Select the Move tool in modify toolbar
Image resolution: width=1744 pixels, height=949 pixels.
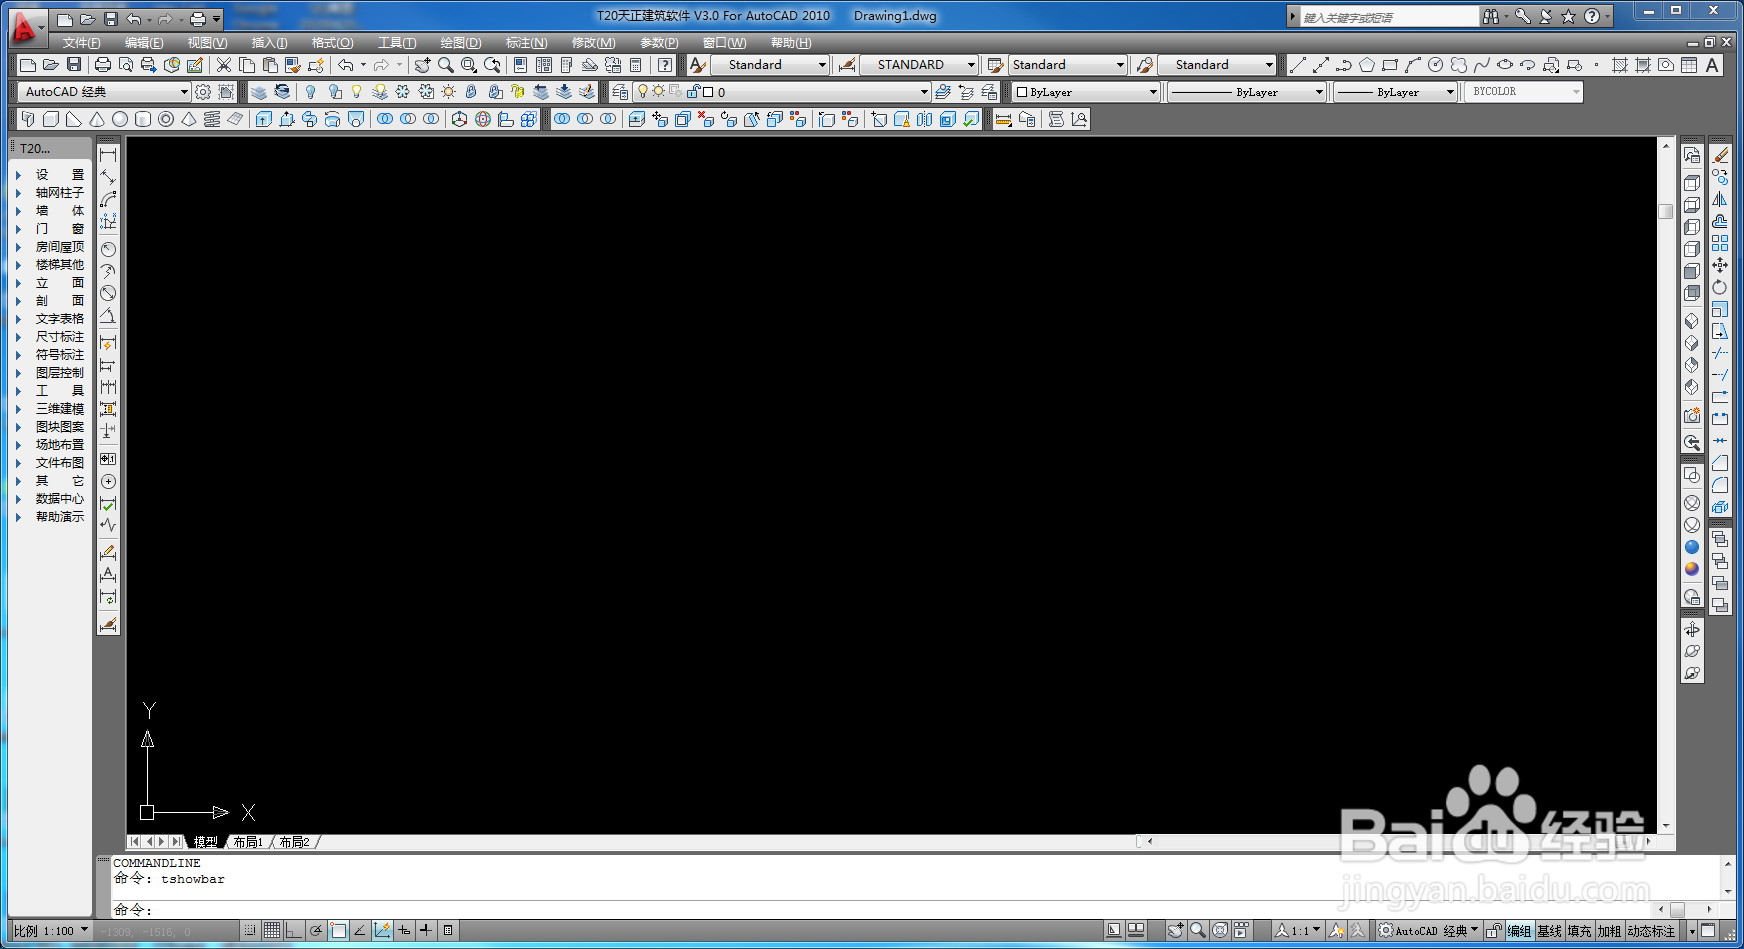point(1720,265)
